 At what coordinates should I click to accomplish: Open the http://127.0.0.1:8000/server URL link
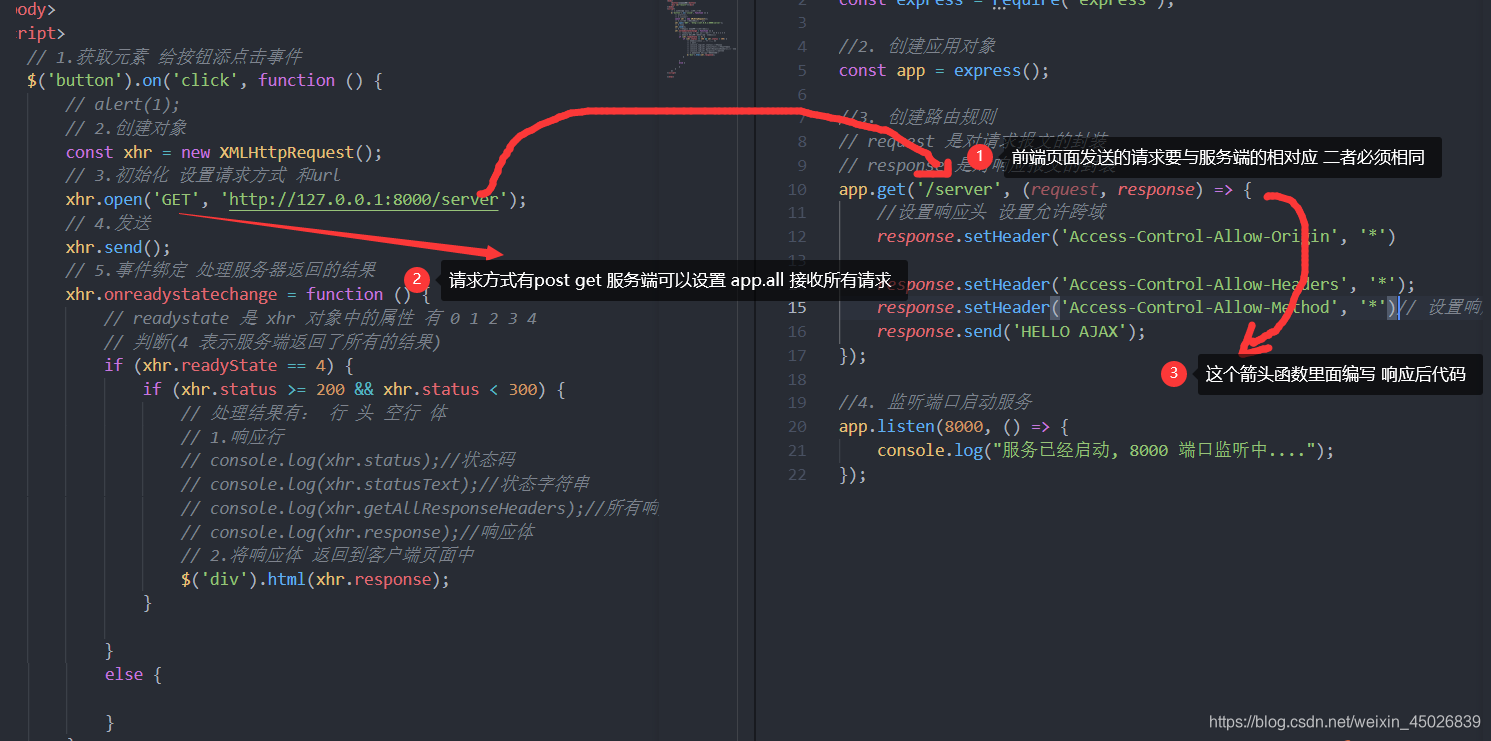coord(363,200)
